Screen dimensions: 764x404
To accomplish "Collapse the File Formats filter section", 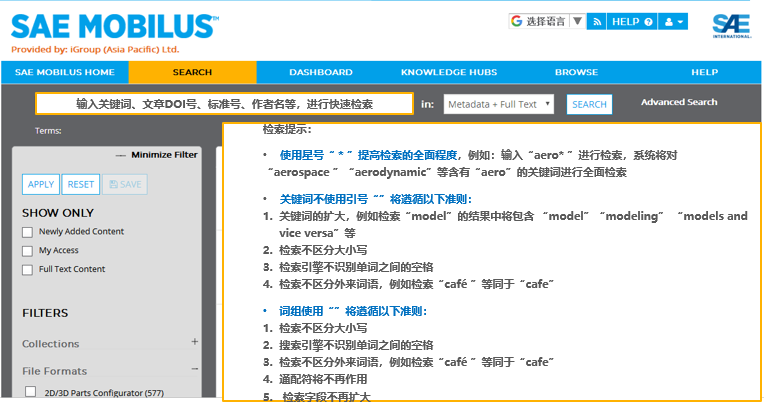I will click(x=194, y=371).
